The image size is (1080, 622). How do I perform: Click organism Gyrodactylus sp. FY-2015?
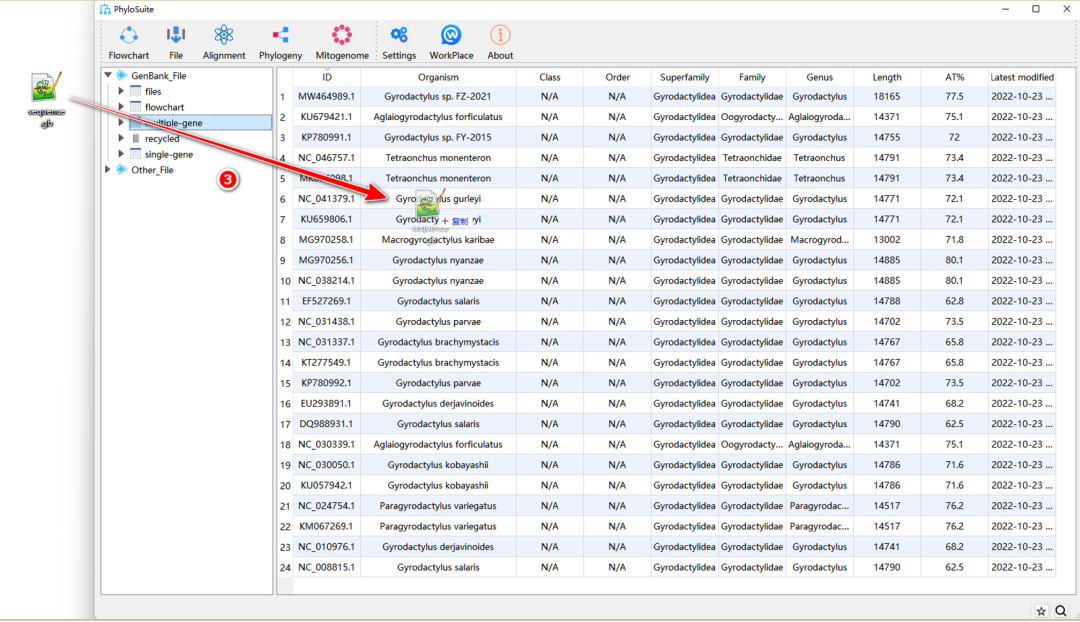438,137
